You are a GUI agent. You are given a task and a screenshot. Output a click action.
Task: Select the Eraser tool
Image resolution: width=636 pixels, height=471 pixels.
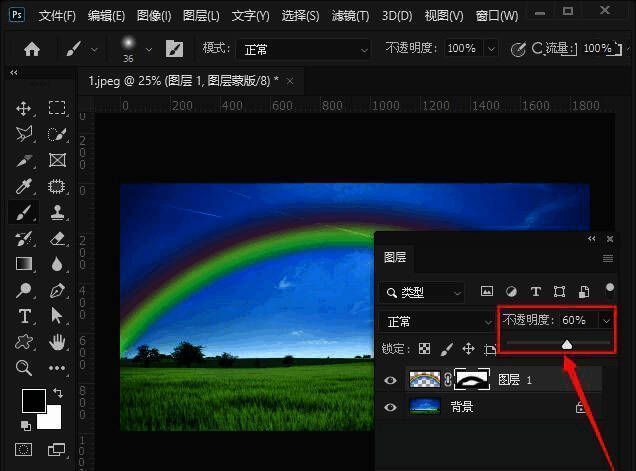[x=57, y=239]
